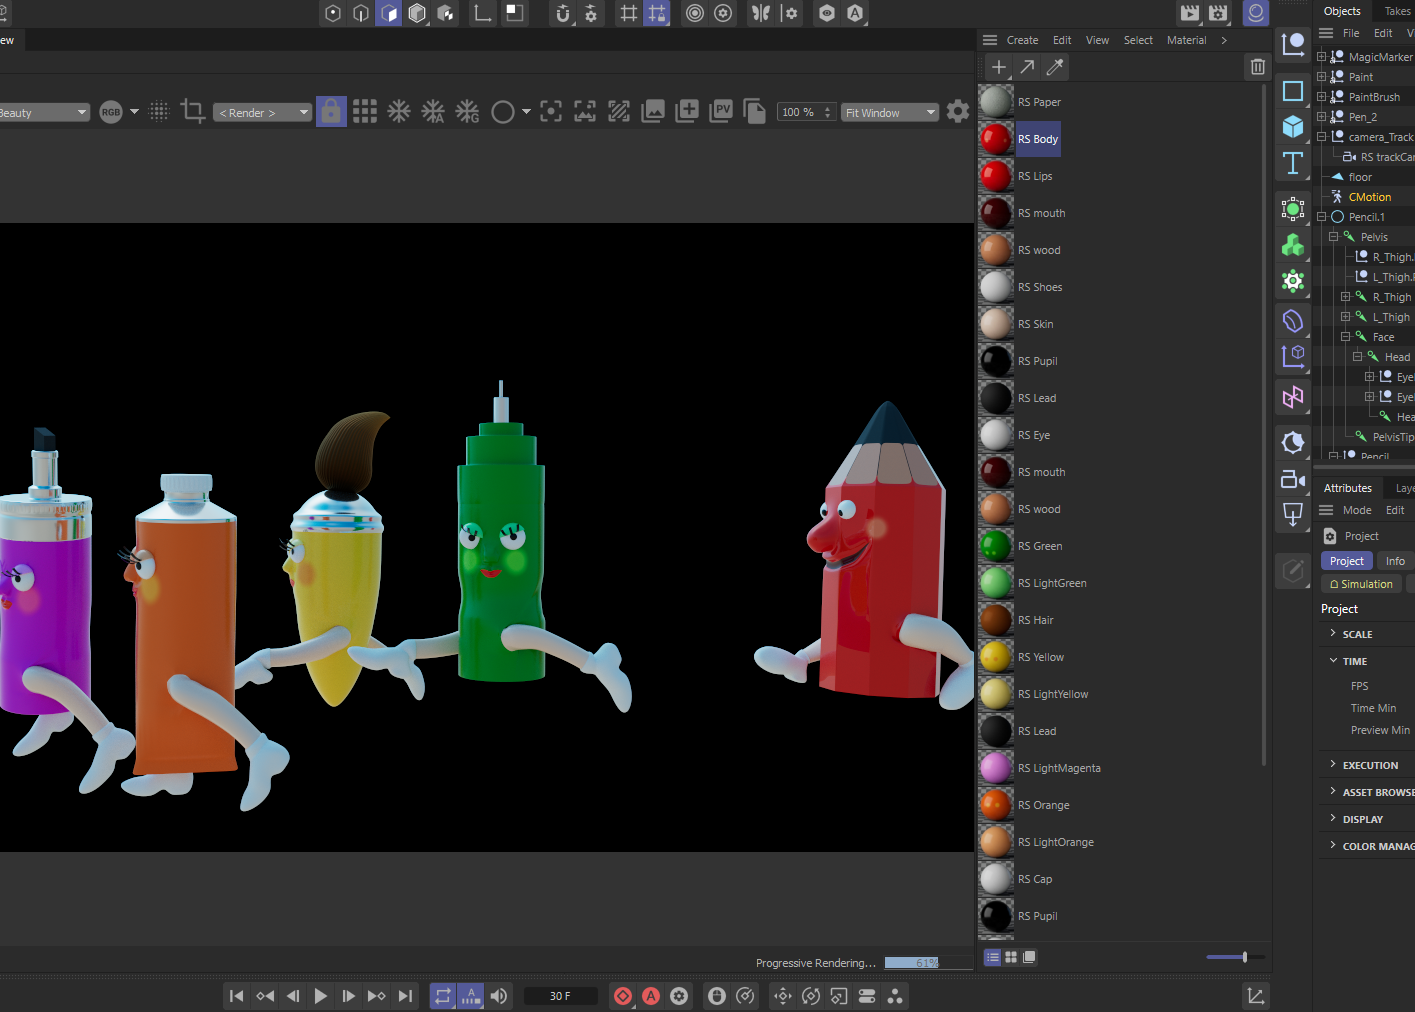Click the current frame field showing 30 F
Screen dimensions: 1415x1012
(x=560, y=996)
